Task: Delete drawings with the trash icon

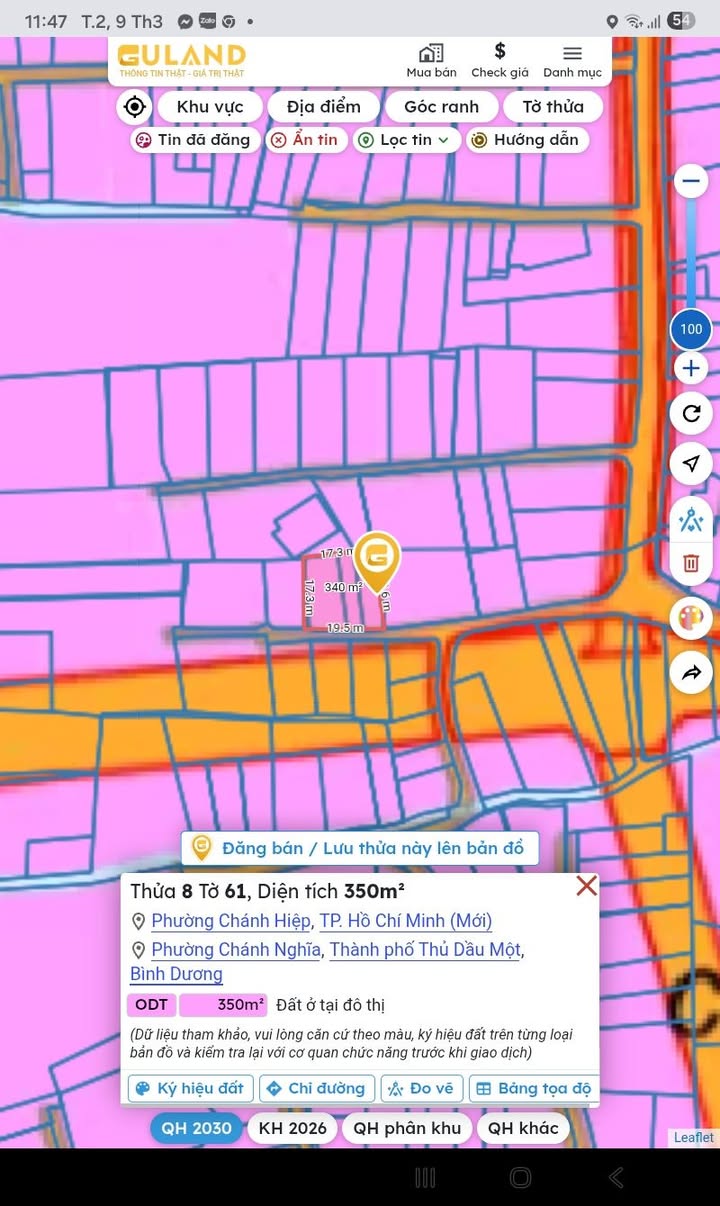Action: tap(691, 563)
